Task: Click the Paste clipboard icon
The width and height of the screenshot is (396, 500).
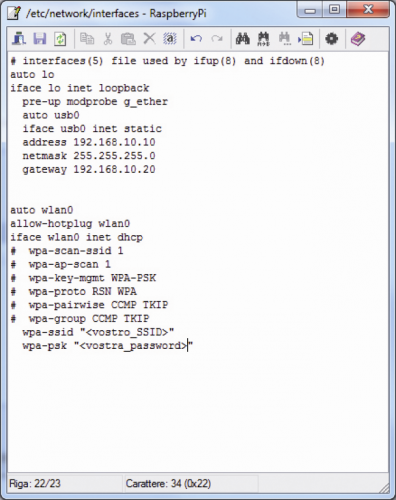Action: 128,39
